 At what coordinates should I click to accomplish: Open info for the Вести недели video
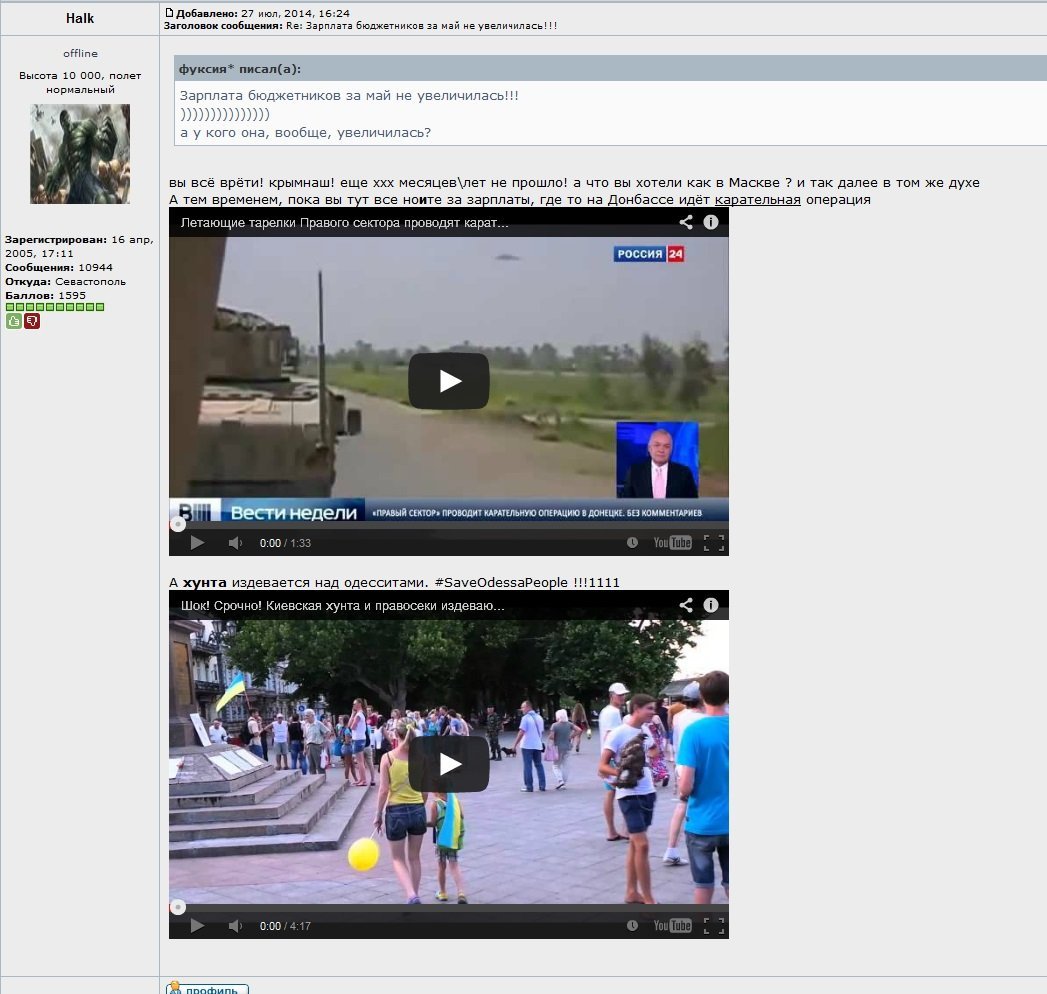tap(711, 222)
